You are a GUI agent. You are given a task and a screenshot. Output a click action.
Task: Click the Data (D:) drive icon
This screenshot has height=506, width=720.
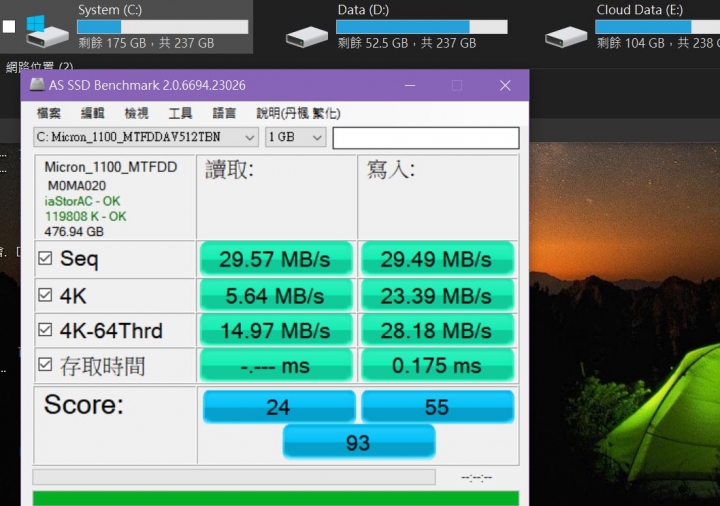pos(307,37)
